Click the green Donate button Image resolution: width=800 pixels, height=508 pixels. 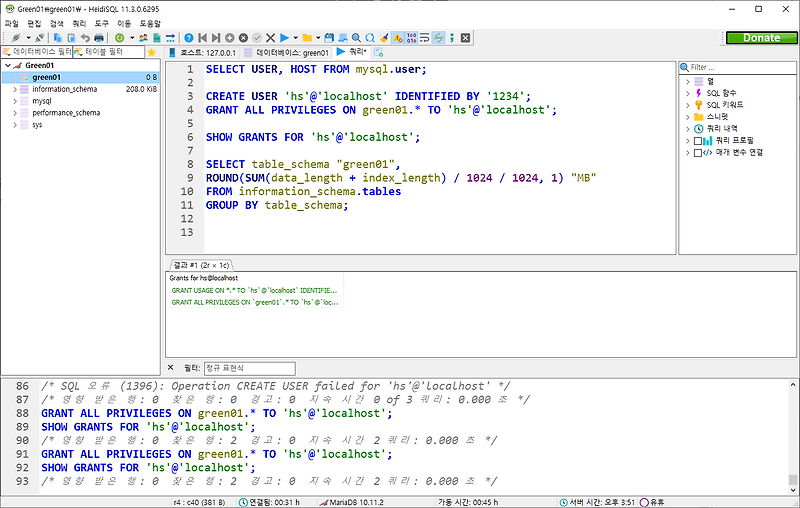pos(761,38)
